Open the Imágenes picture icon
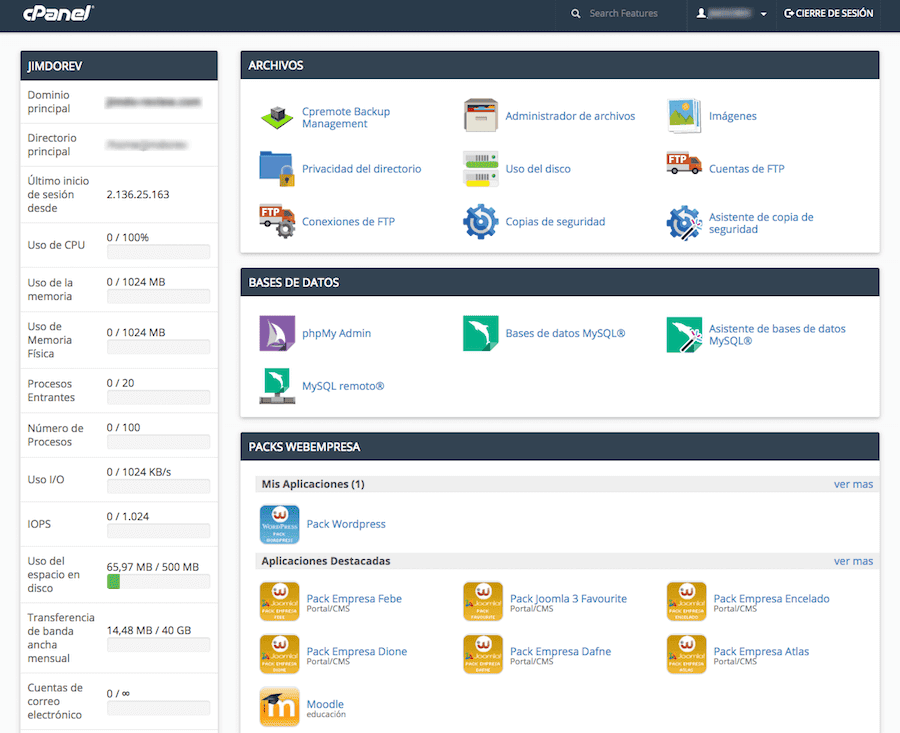This screenshot has width=900, height=733. pyautogui.click(x=684, y=115)
